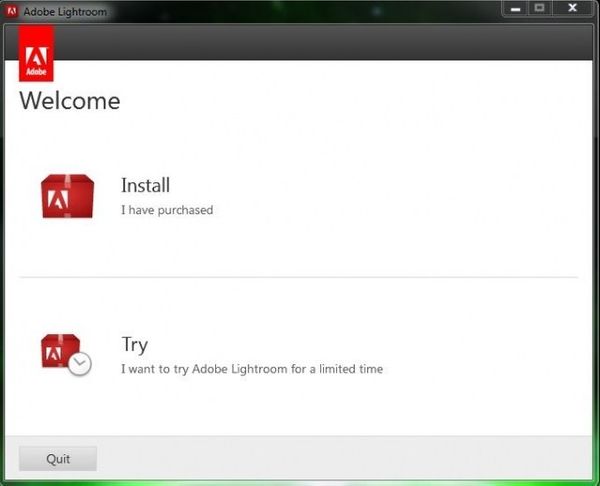Click the Adobe logo banner

[x=36, y=53]
